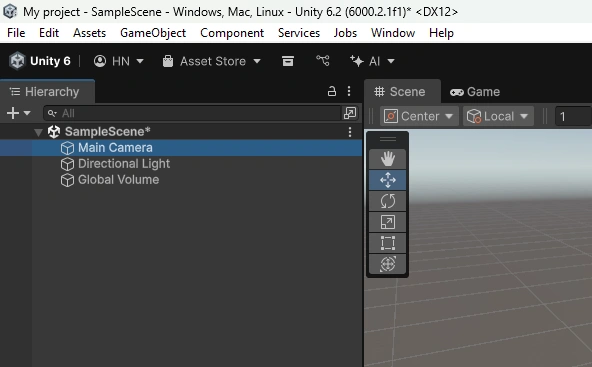Click the Hierarchy search field
592x367 pixels.
tap(193, 113)
